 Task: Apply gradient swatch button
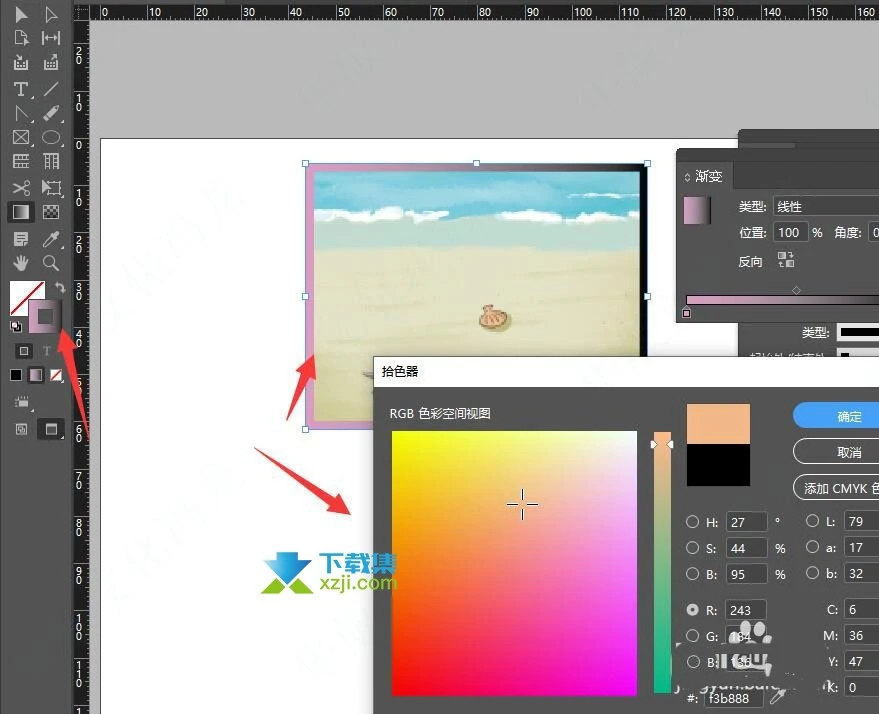(36, 375)
